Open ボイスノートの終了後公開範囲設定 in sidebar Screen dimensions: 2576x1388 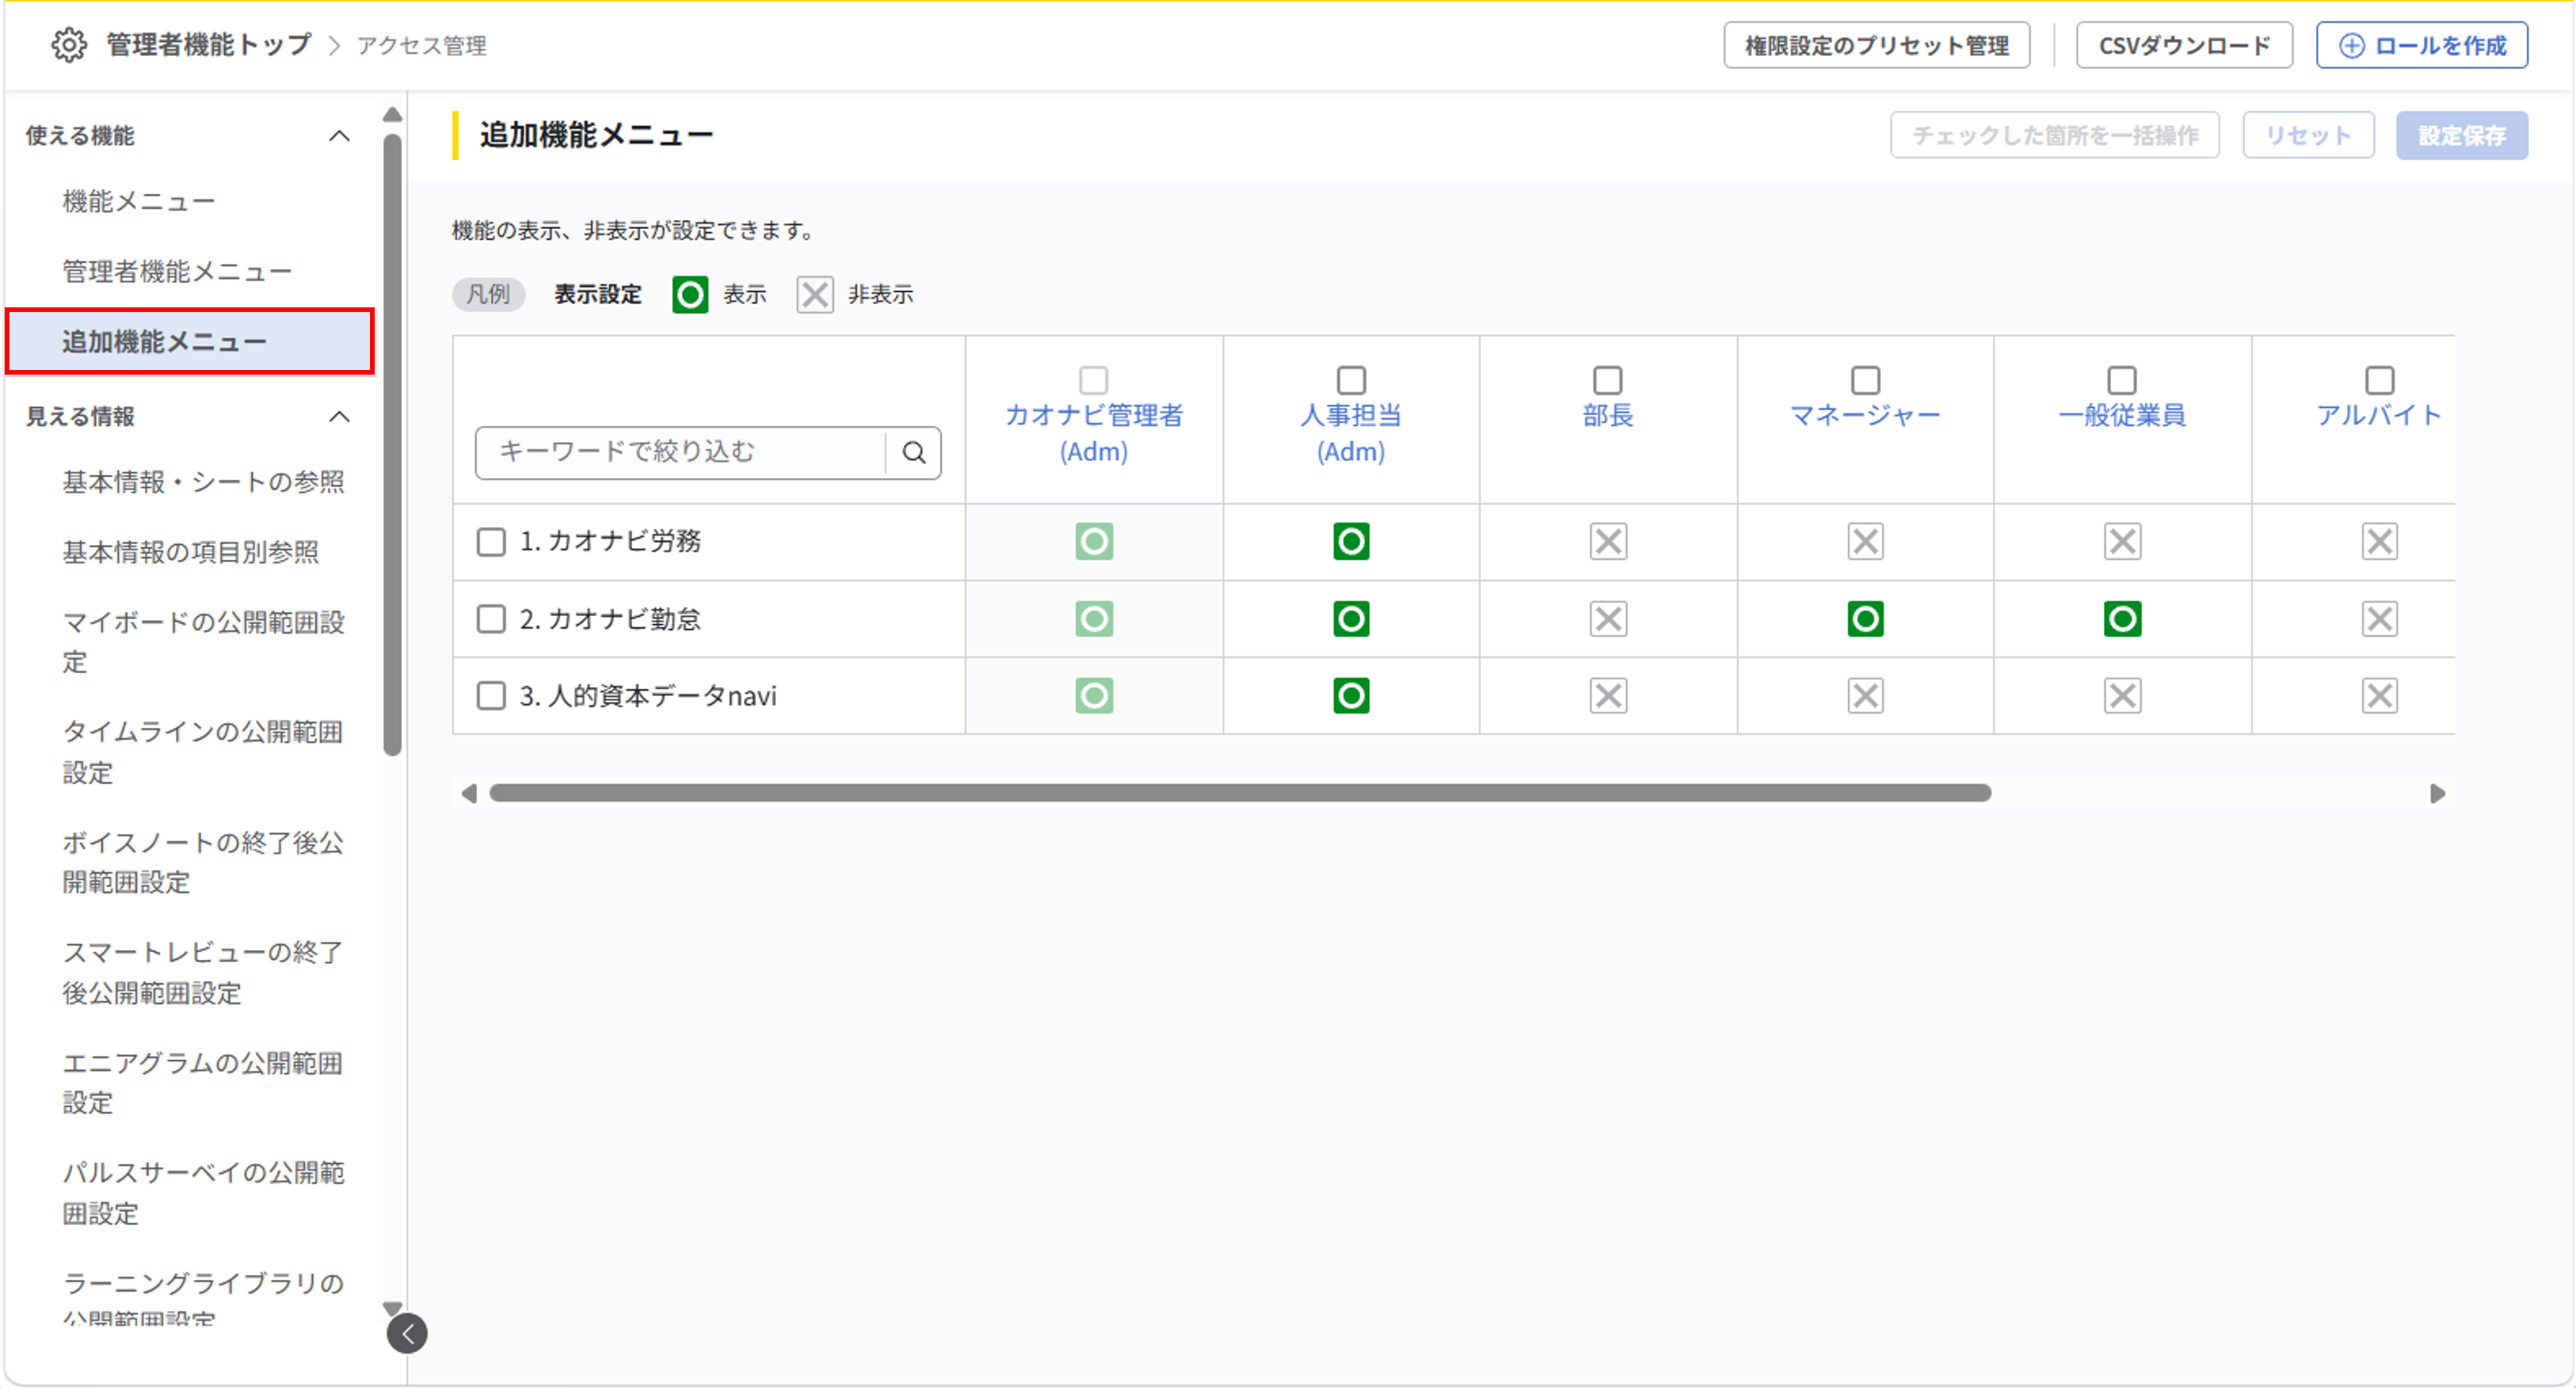[x=203, y=862]
